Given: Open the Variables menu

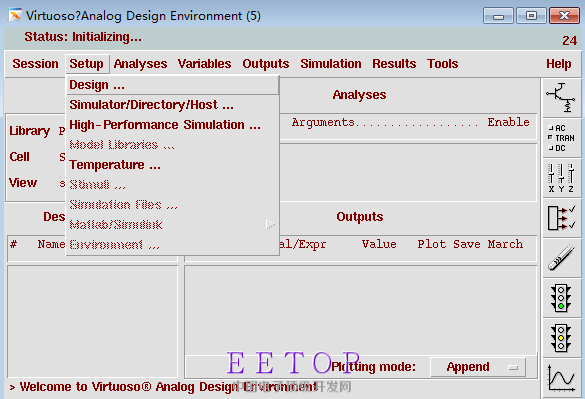Looking at the screenshot, I should point(204,64).
